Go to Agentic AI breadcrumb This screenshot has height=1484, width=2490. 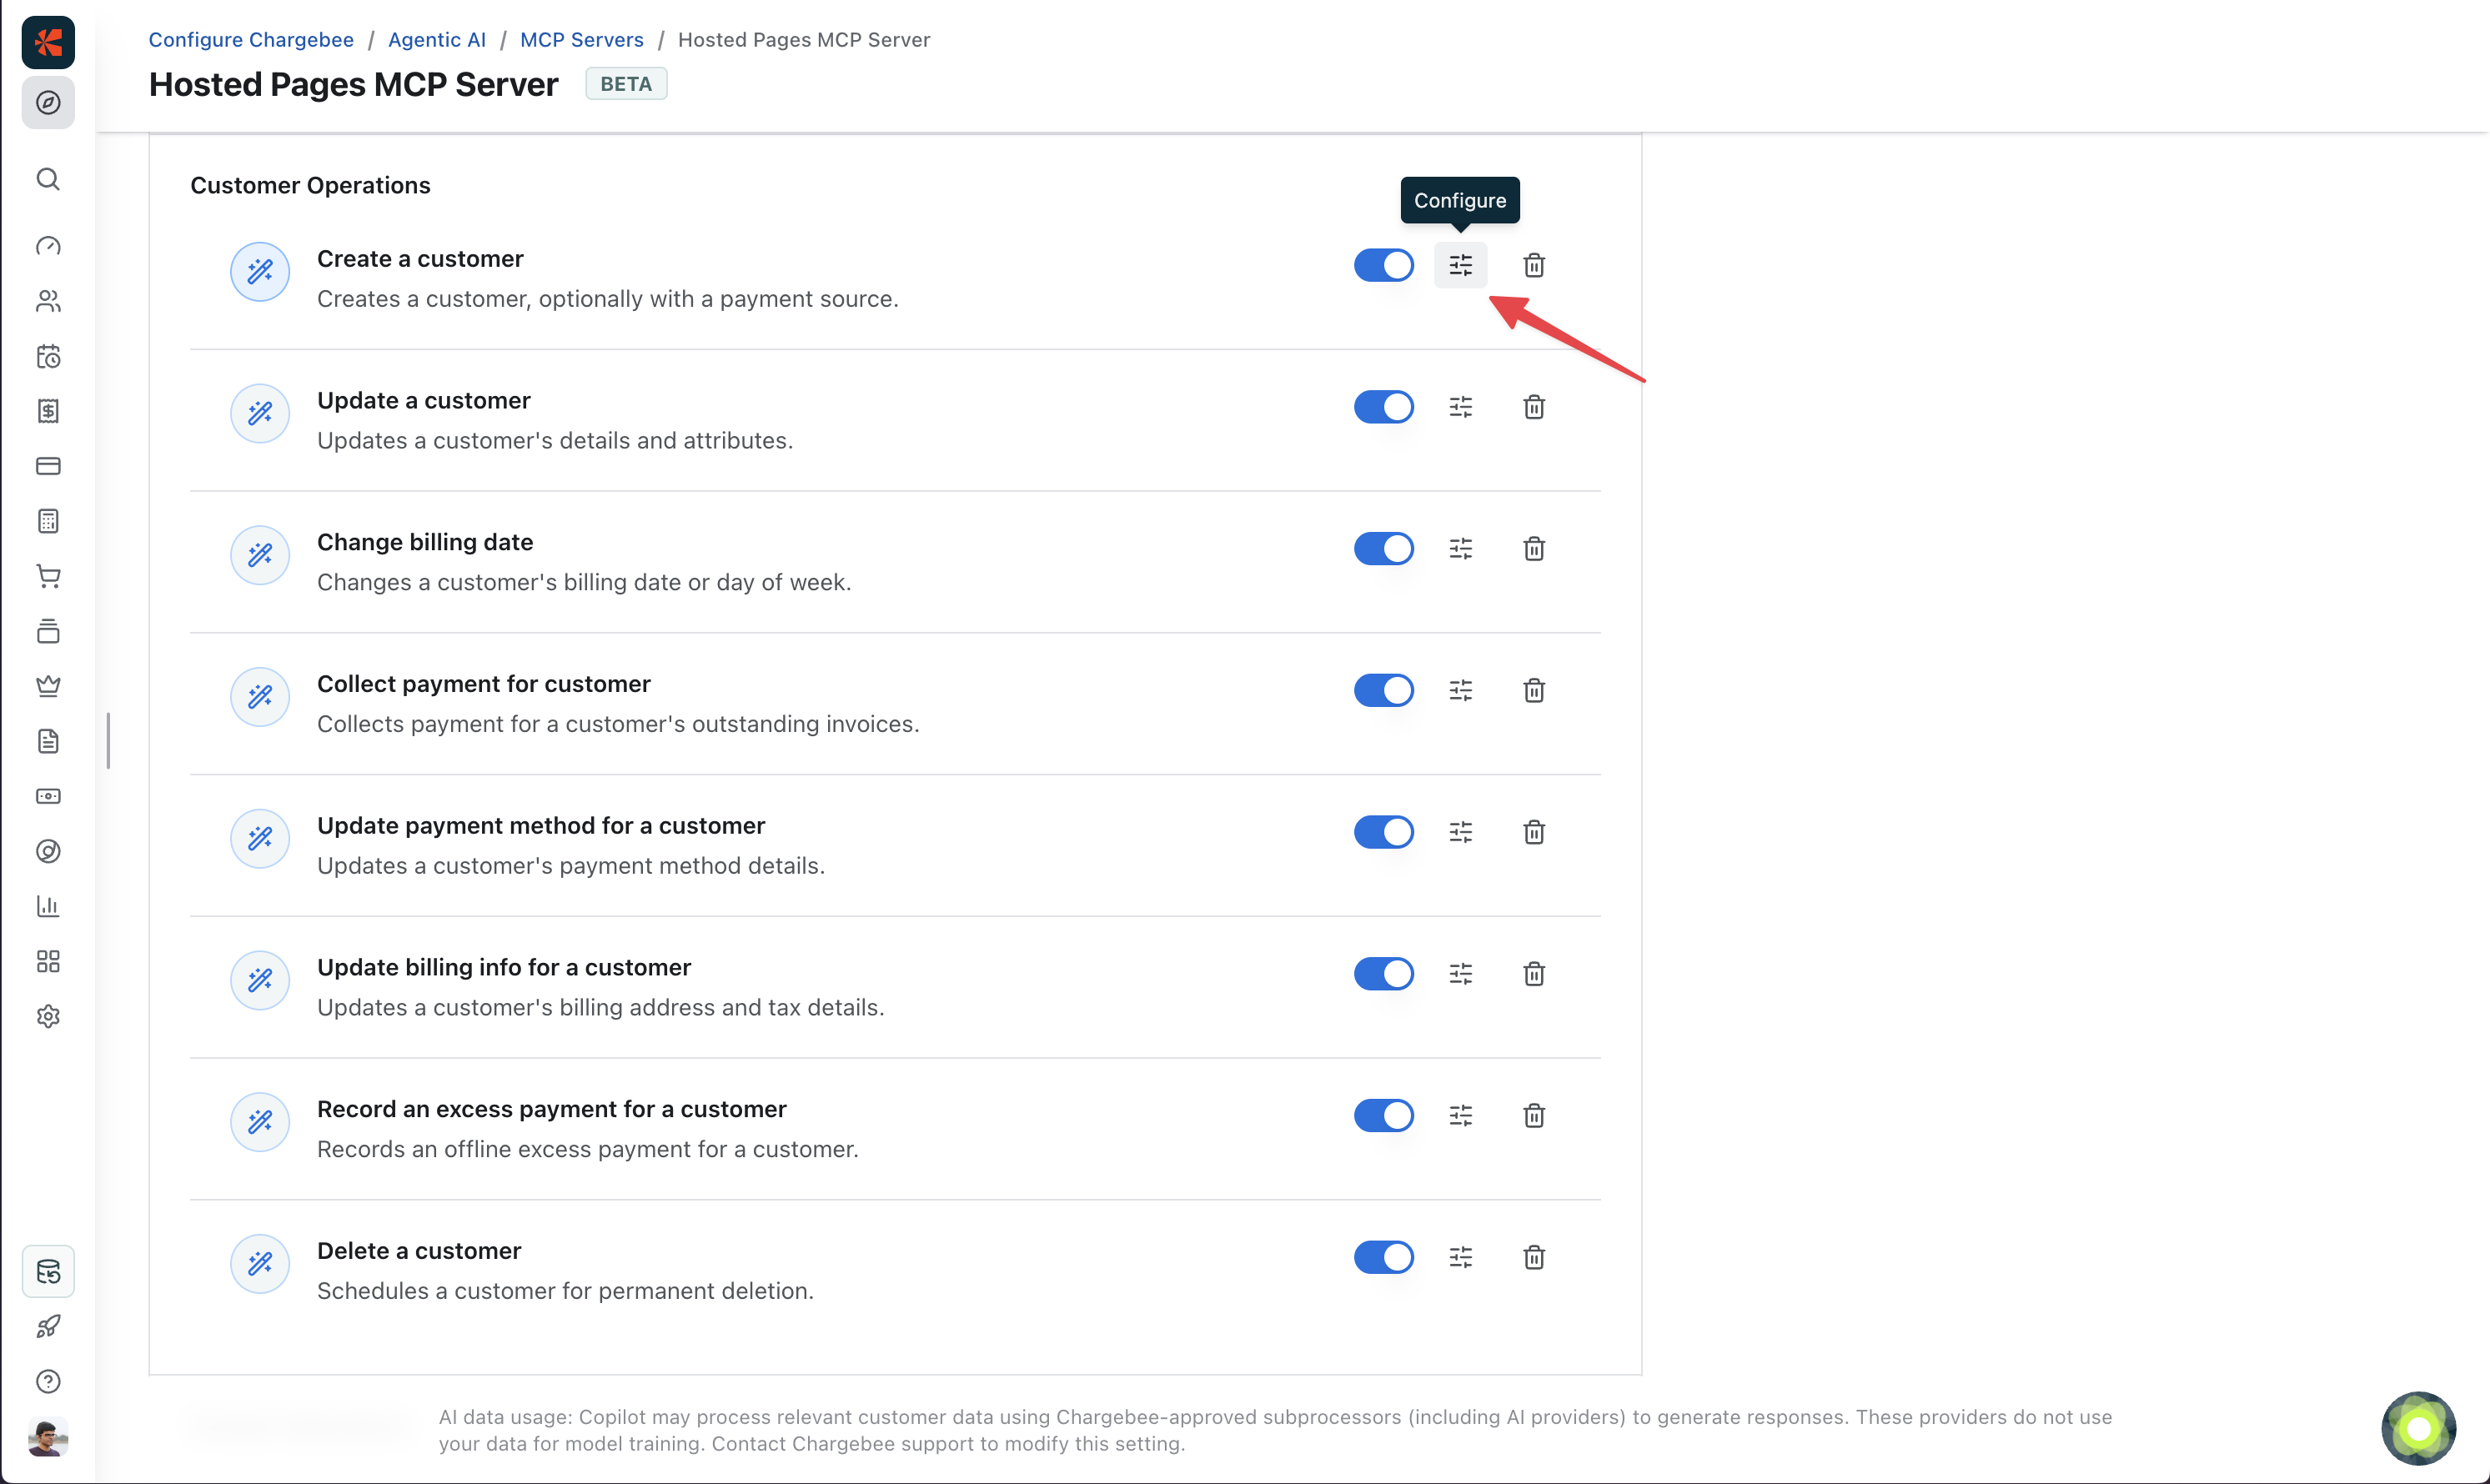point(437,40)
